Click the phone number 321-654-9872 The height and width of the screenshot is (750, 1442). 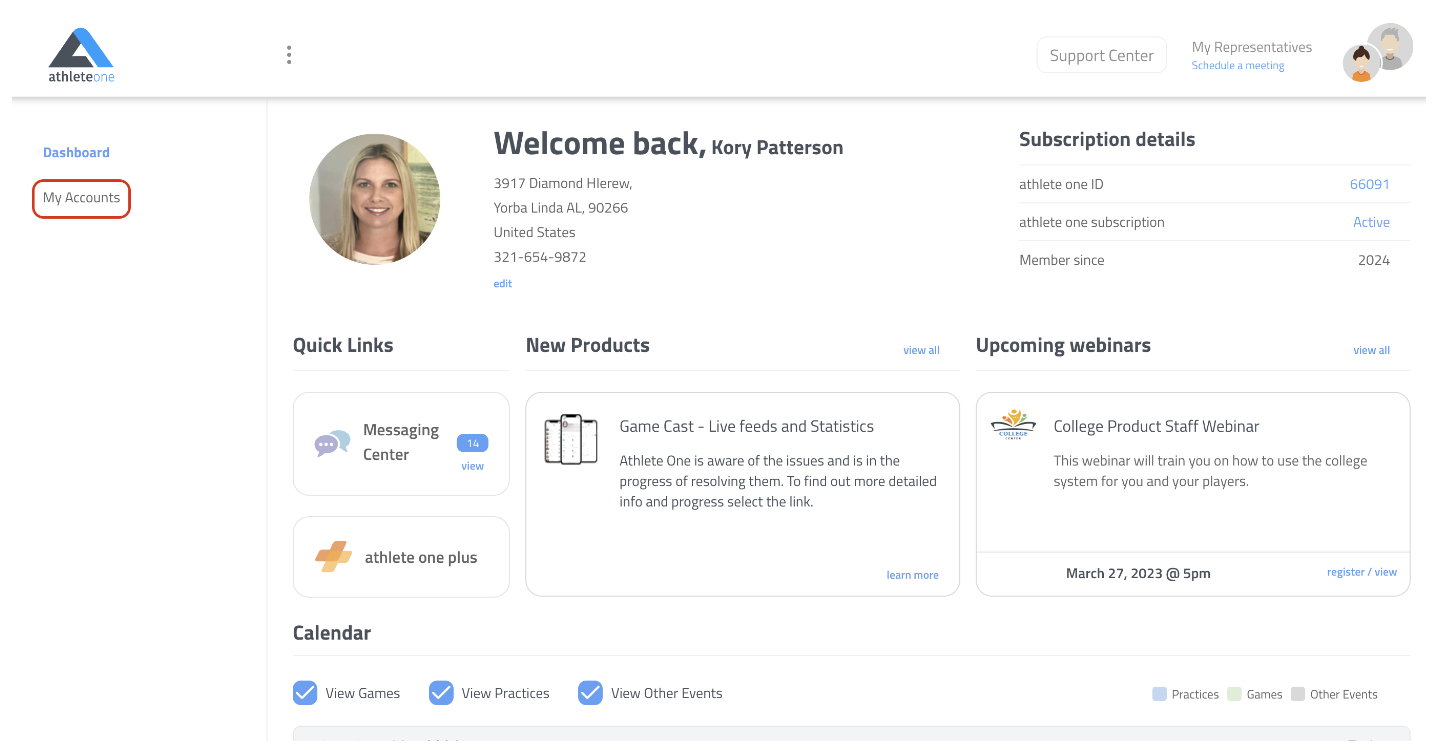tap(540, 257)
